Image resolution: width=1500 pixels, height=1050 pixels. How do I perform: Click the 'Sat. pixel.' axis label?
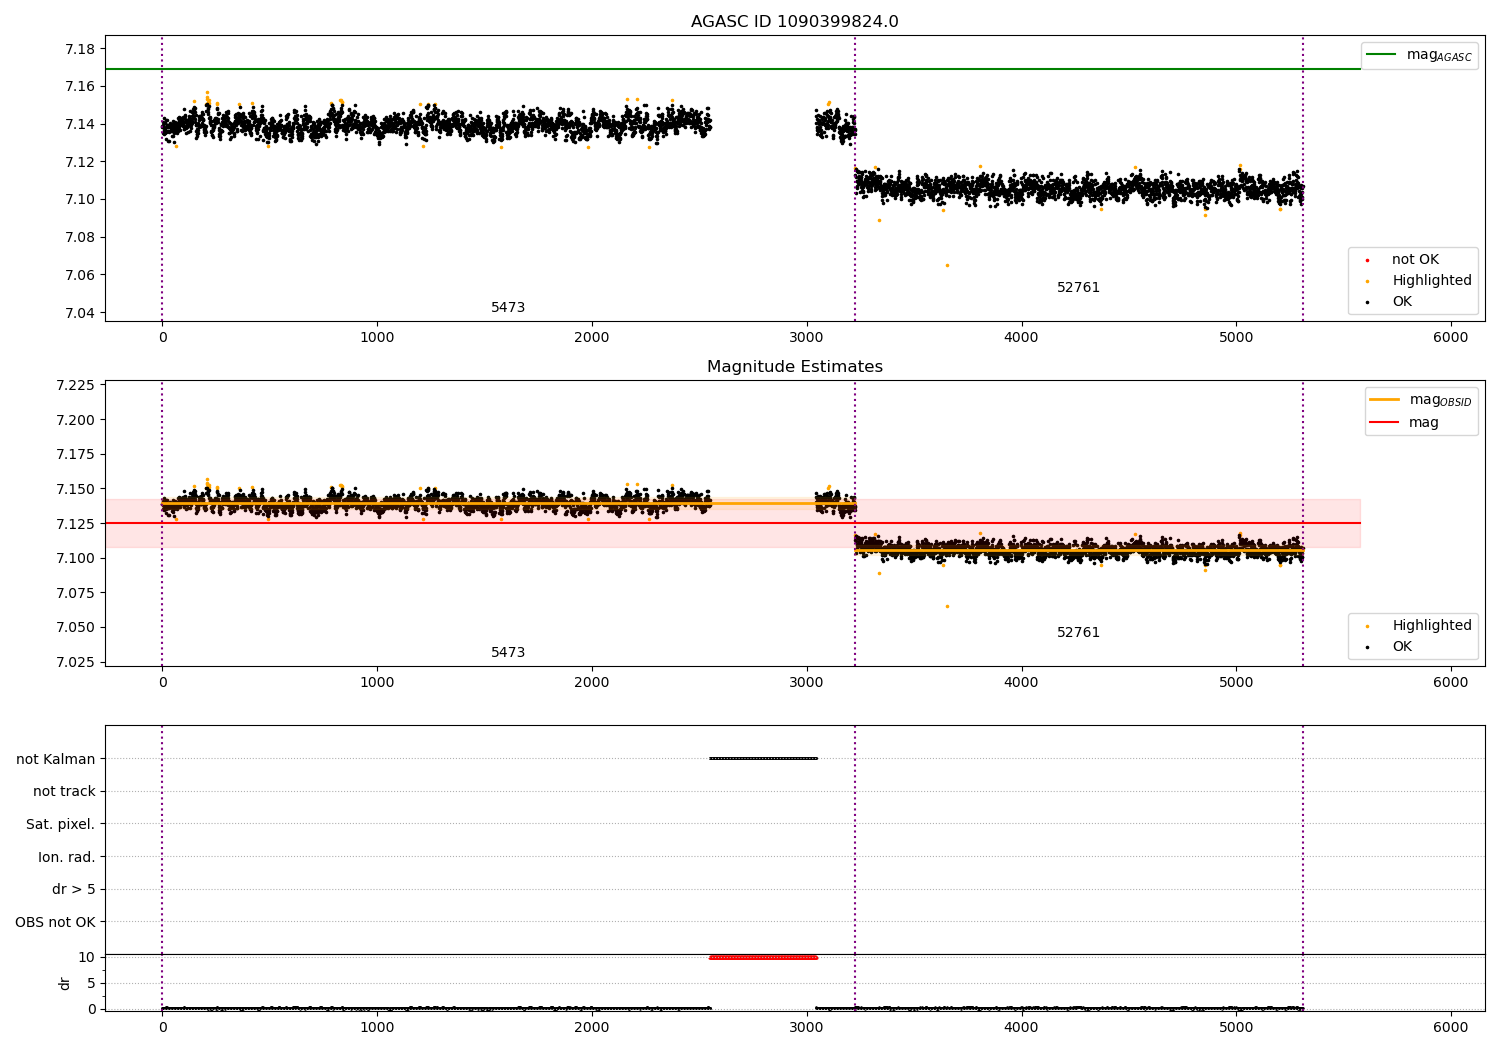(x=60, y=824)
